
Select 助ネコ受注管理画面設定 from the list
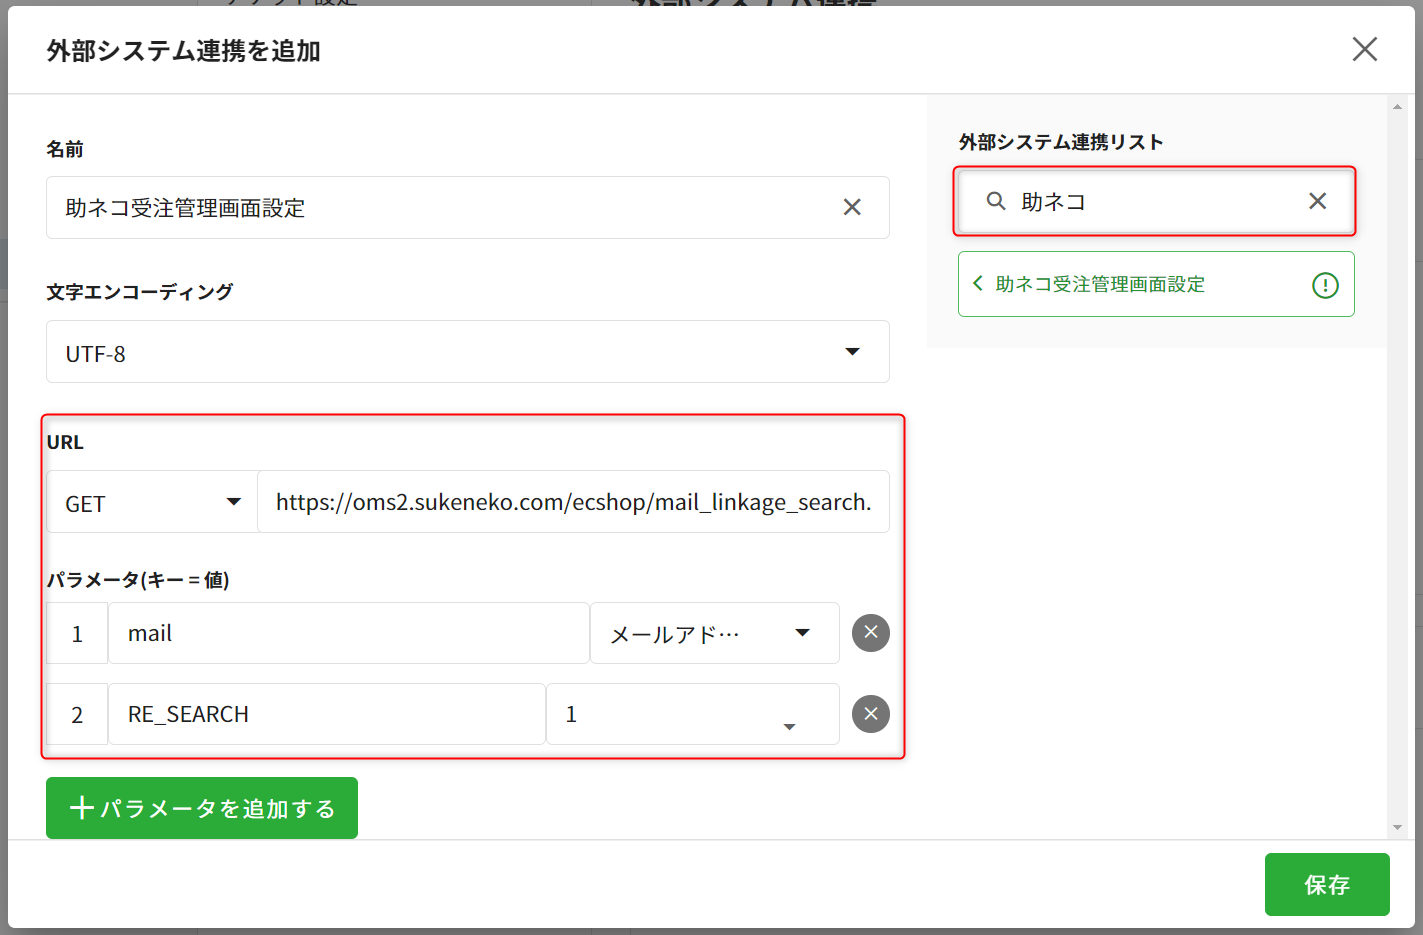[1100, 285]
